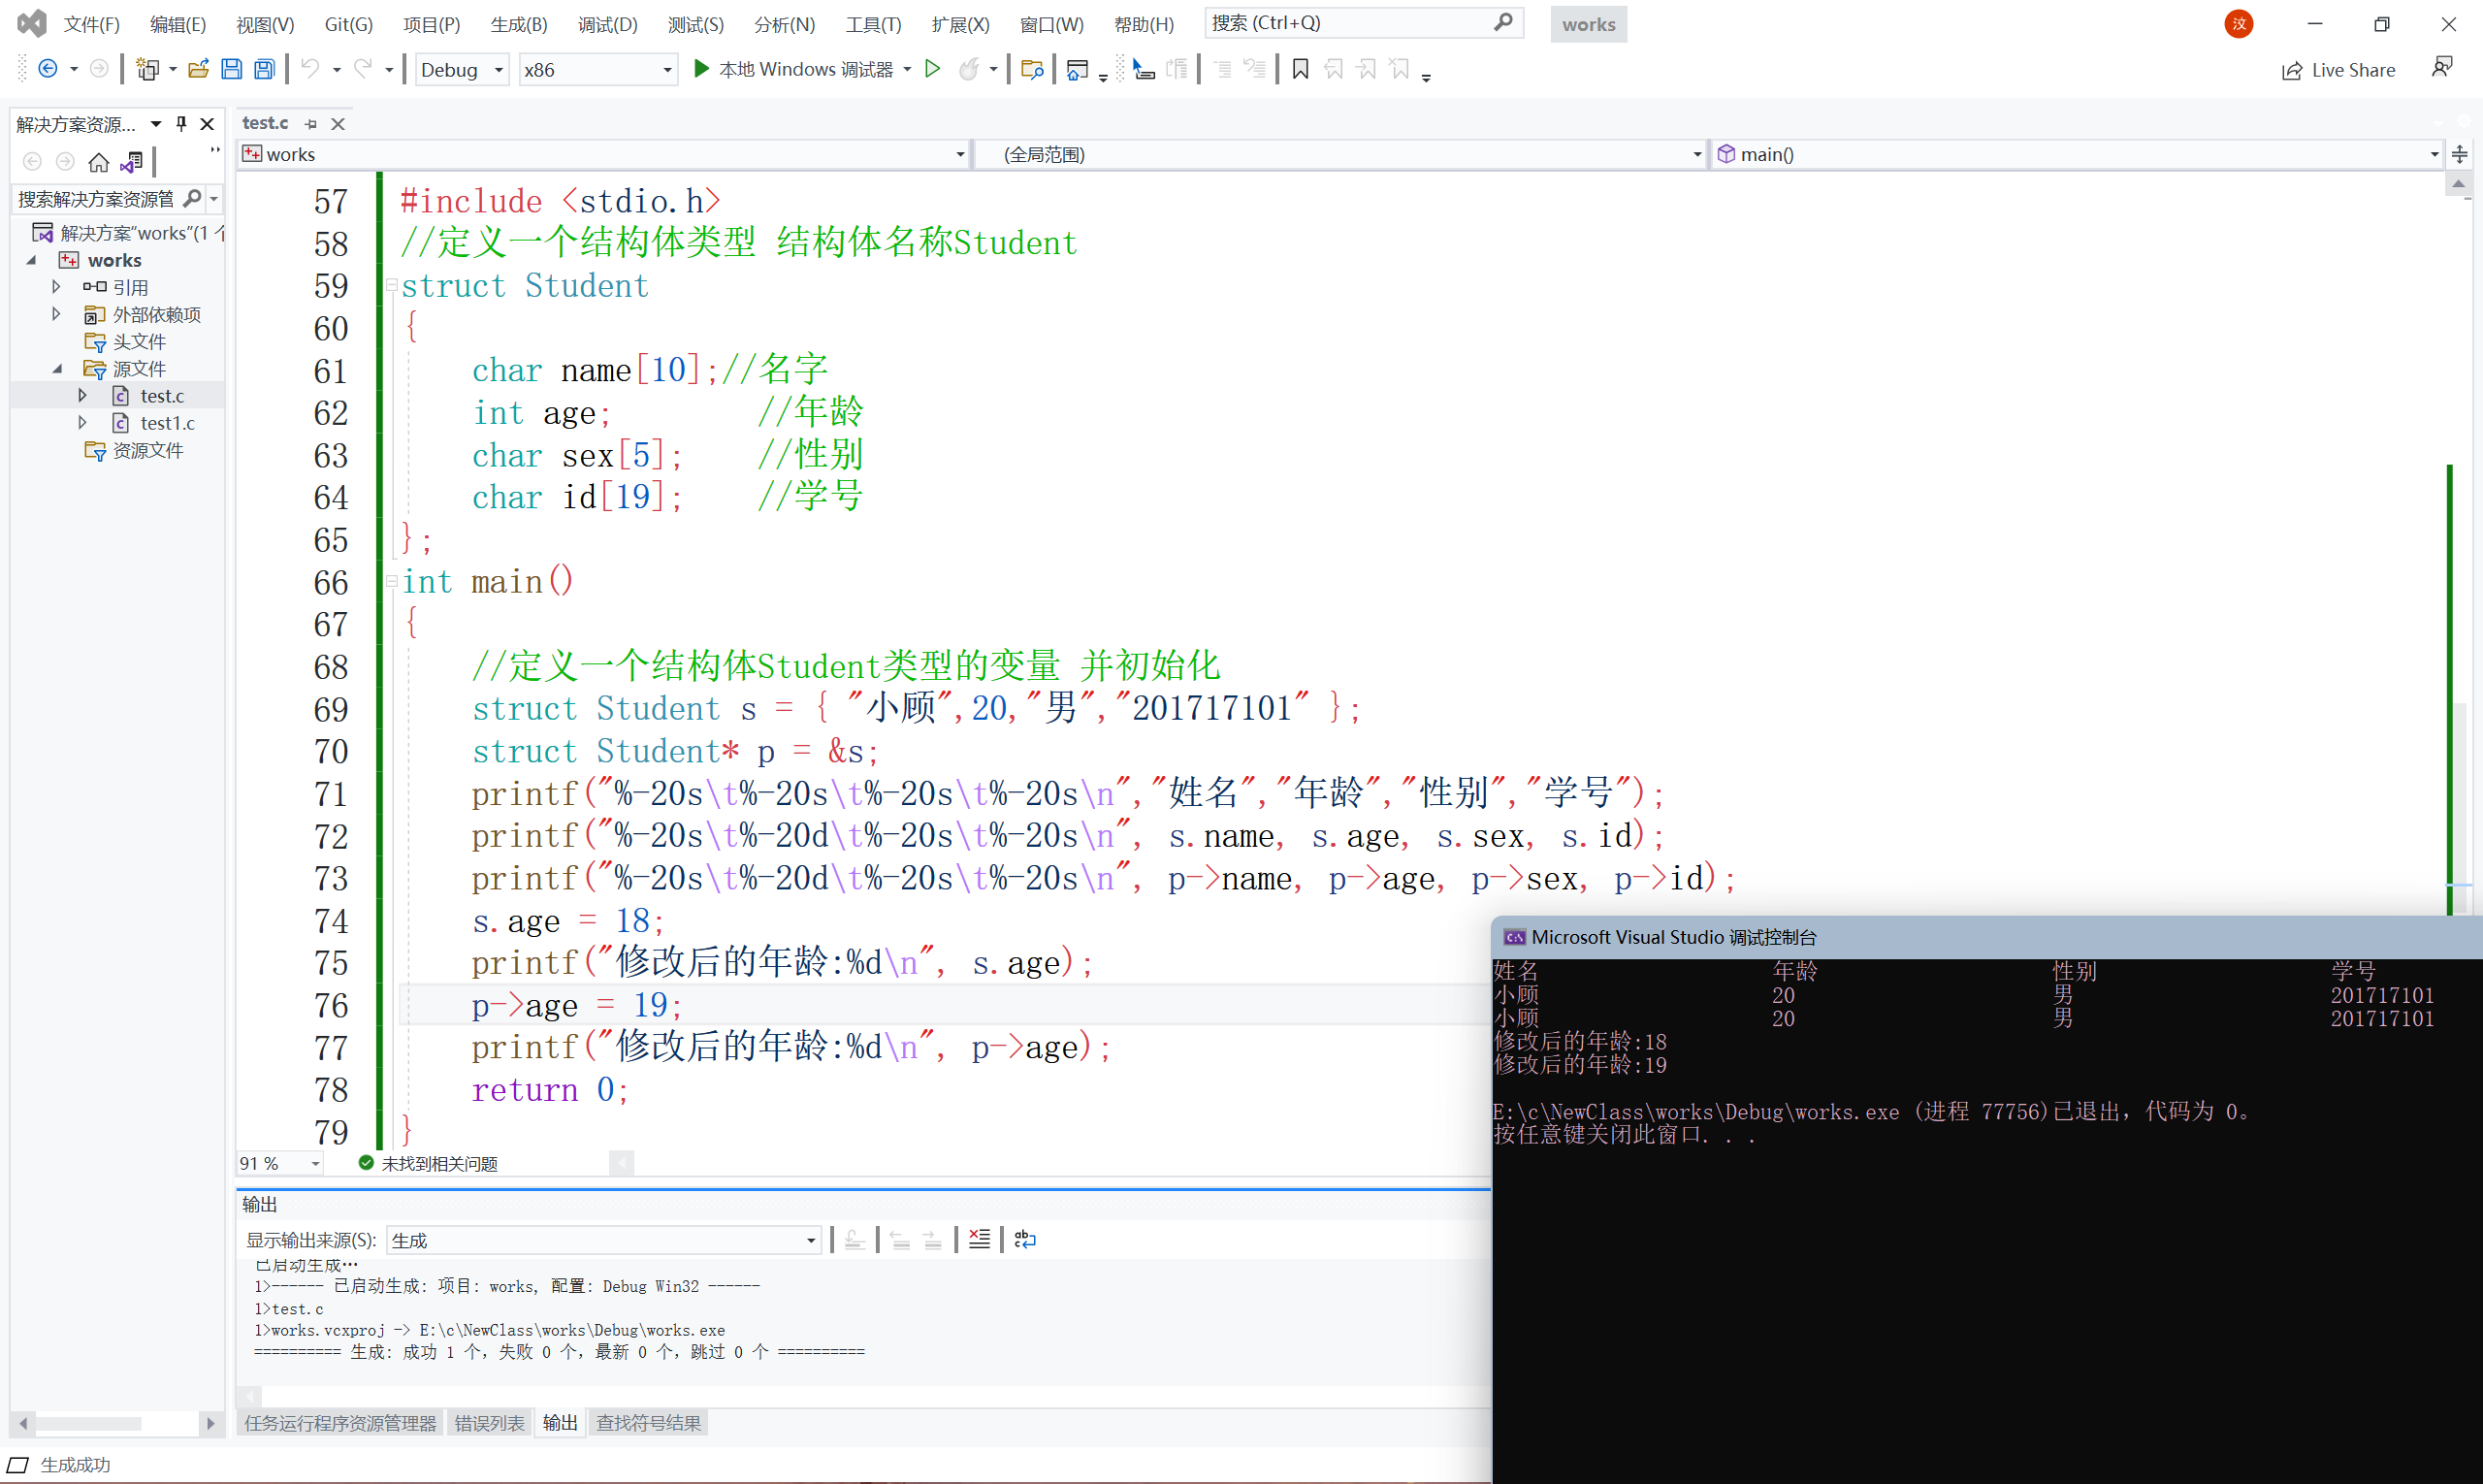Click the main search box (Ctrl+Q)

click(x=1365, y=22)
